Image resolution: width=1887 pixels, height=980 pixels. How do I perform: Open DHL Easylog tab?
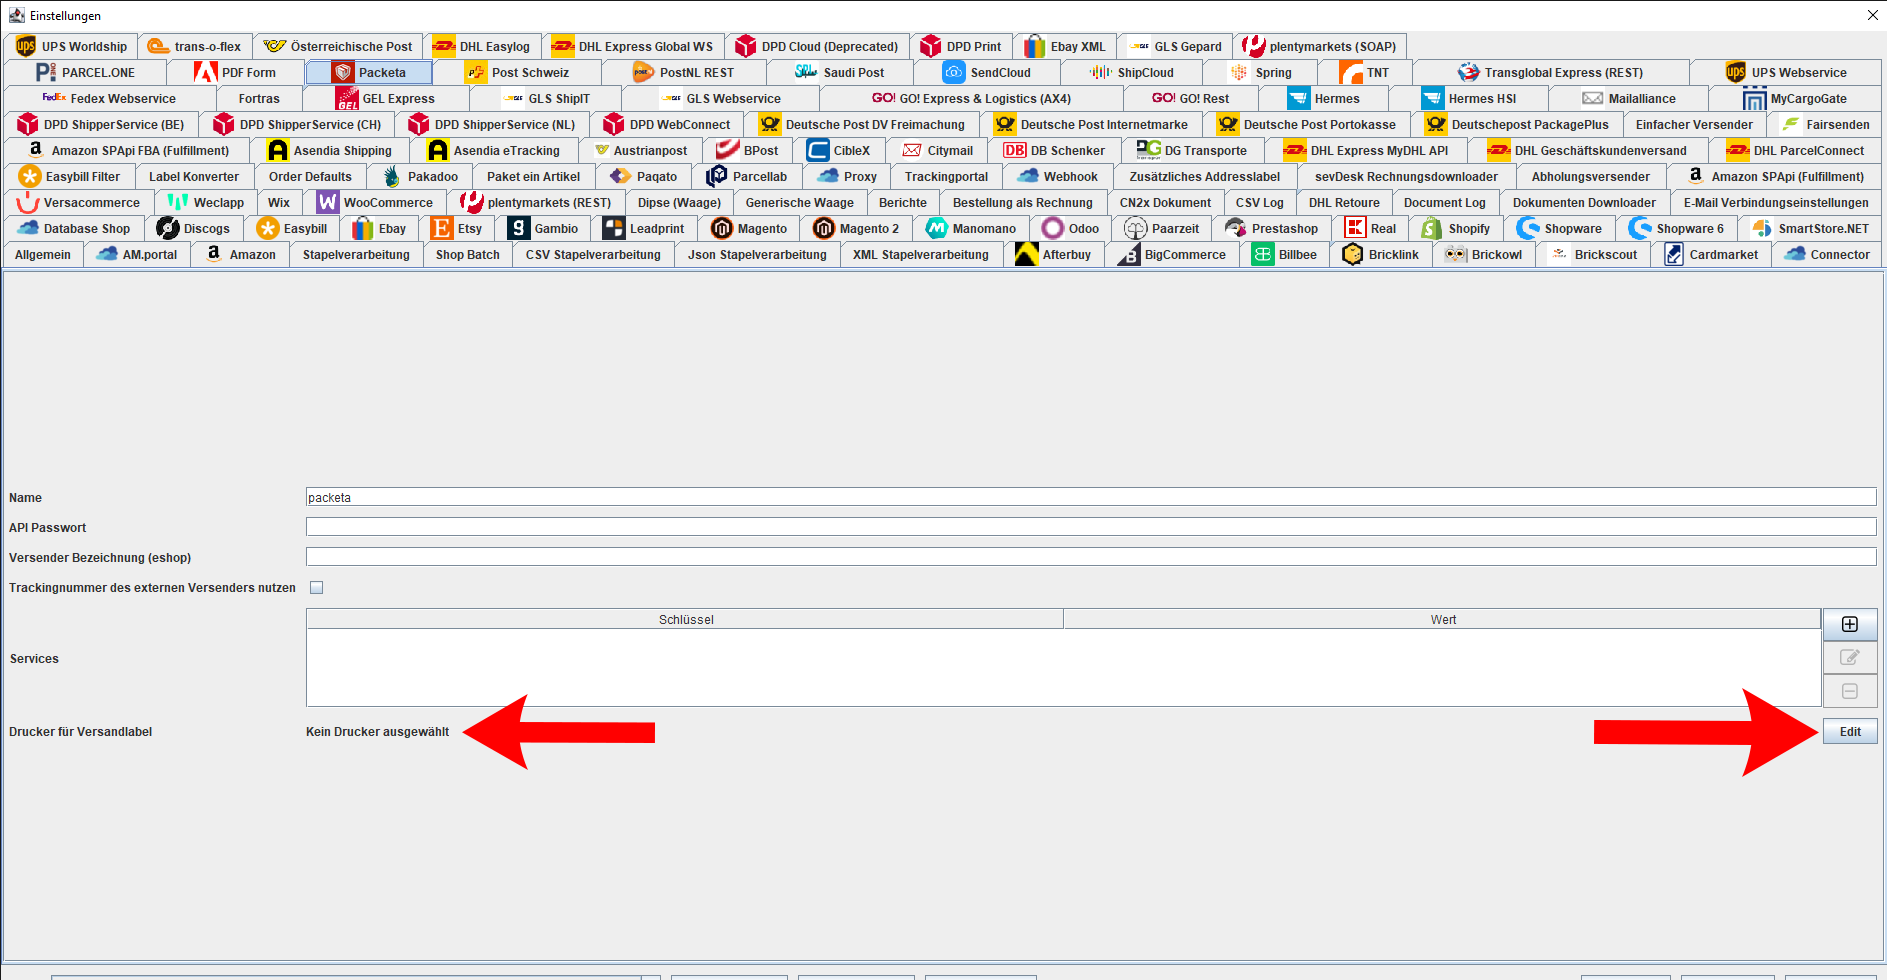pyautogui.click(x=483, y=46)
